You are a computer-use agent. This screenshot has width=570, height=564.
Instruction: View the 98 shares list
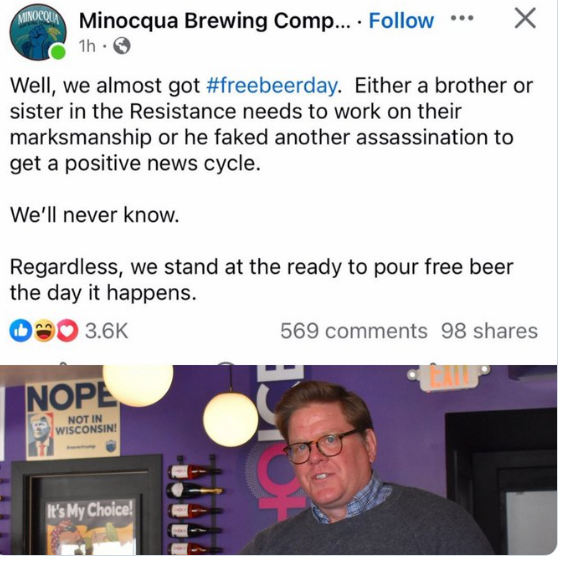[489, 331]
